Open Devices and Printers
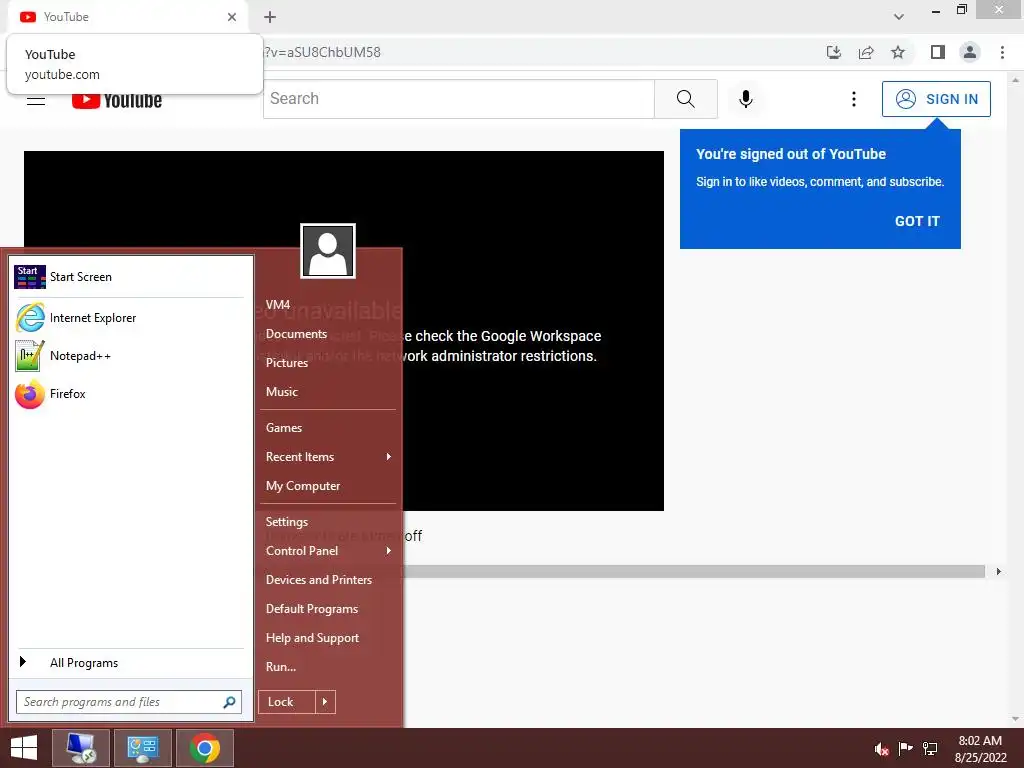The image size is (1024, 768). pyautogui.click(x=319, y=580)
